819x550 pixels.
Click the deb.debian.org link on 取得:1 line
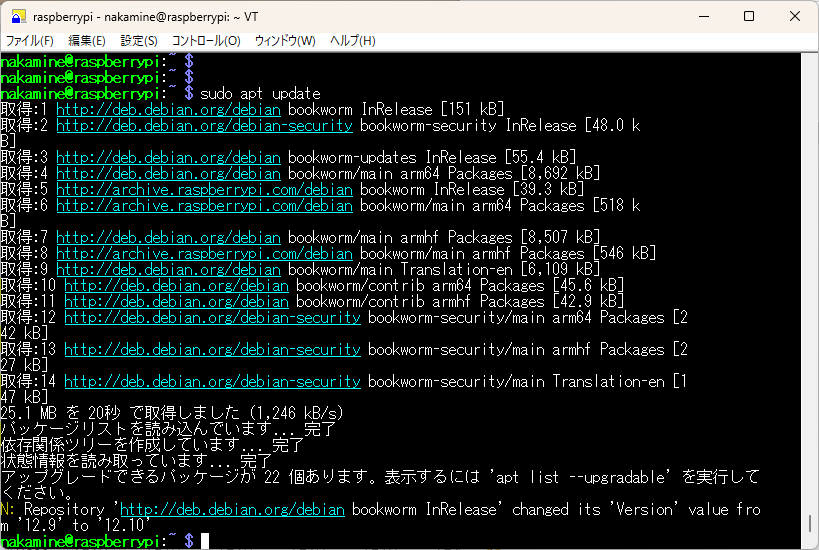pyautogui.click(x=168, y=109)
